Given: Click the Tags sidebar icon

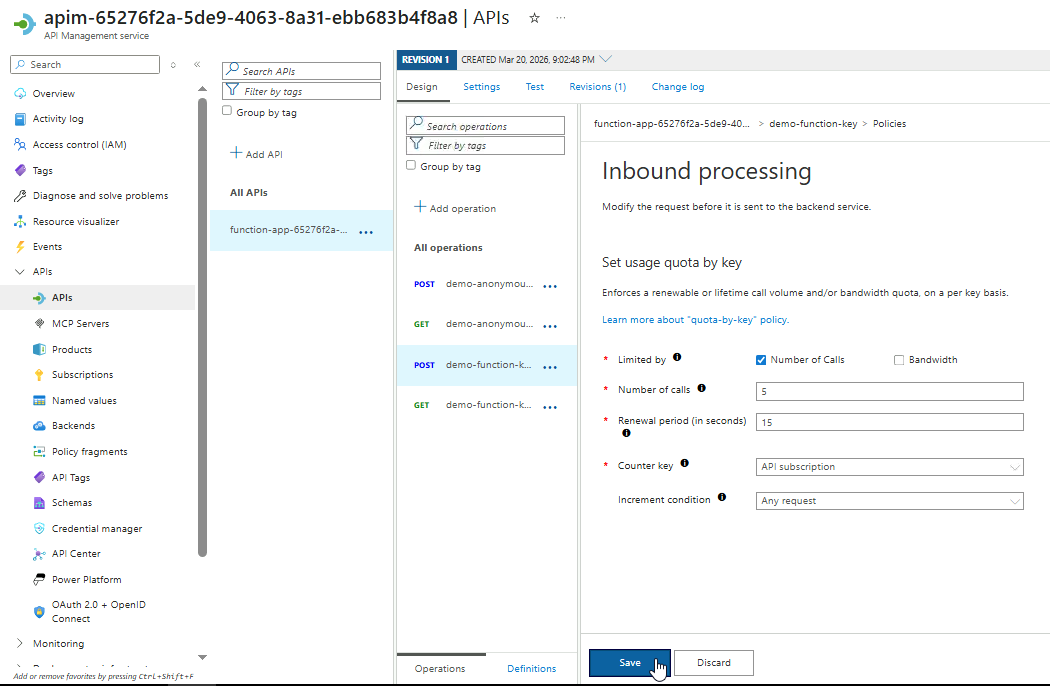Looking at the screenshot, I should 21,170.
